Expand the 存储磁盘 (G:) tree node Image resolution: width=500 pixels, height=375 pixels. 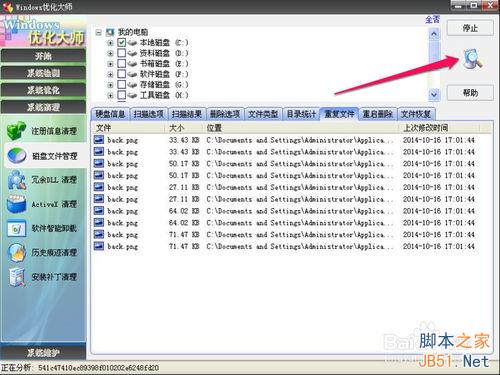point(110,85)
